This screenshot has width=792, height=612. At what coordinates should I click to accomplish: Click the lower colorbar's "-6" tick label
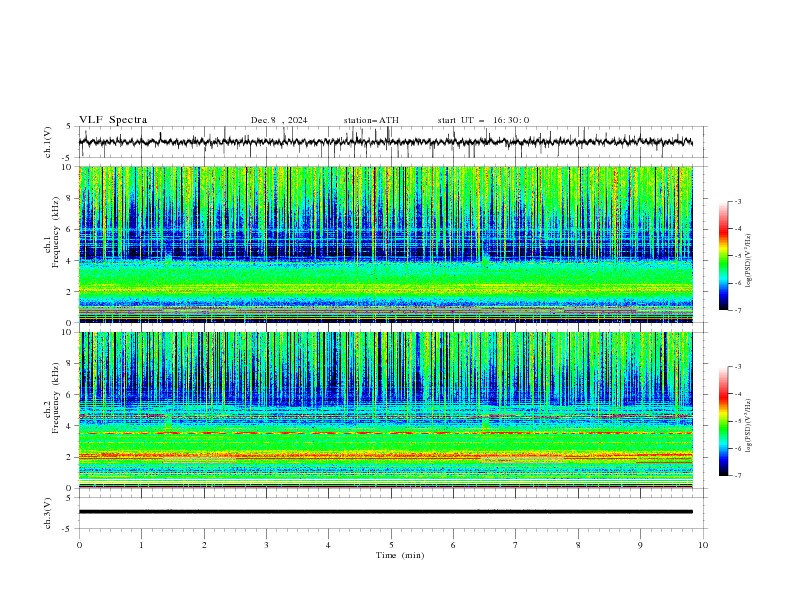[738, 448]
